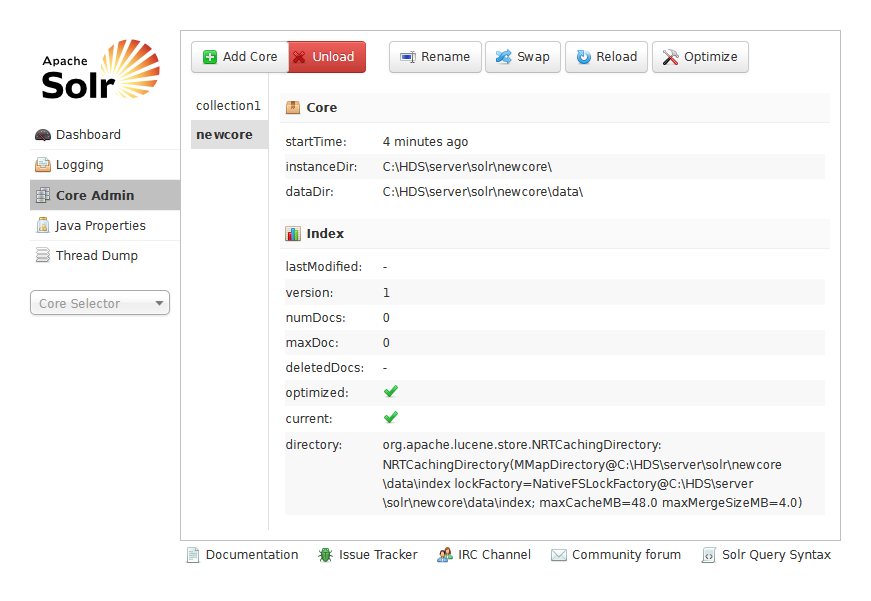Click the red X Unload icon
The height and width of the screenshot is (601, 871).
point(299,57)
